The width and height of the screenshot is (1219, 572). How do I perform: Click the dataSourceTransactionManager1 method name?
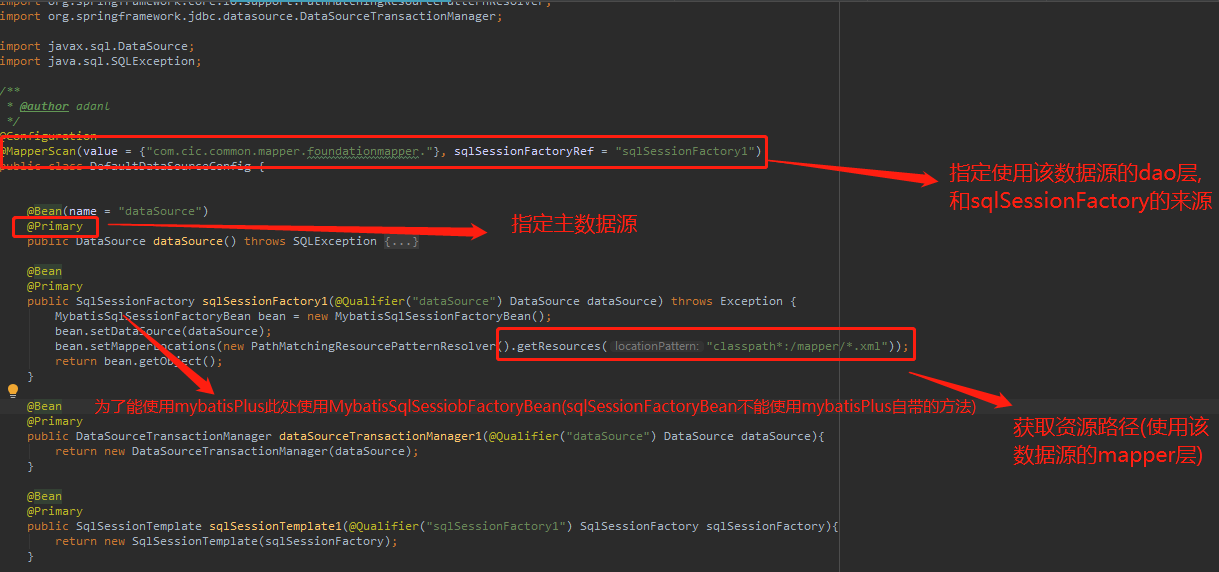click(380, 436)
